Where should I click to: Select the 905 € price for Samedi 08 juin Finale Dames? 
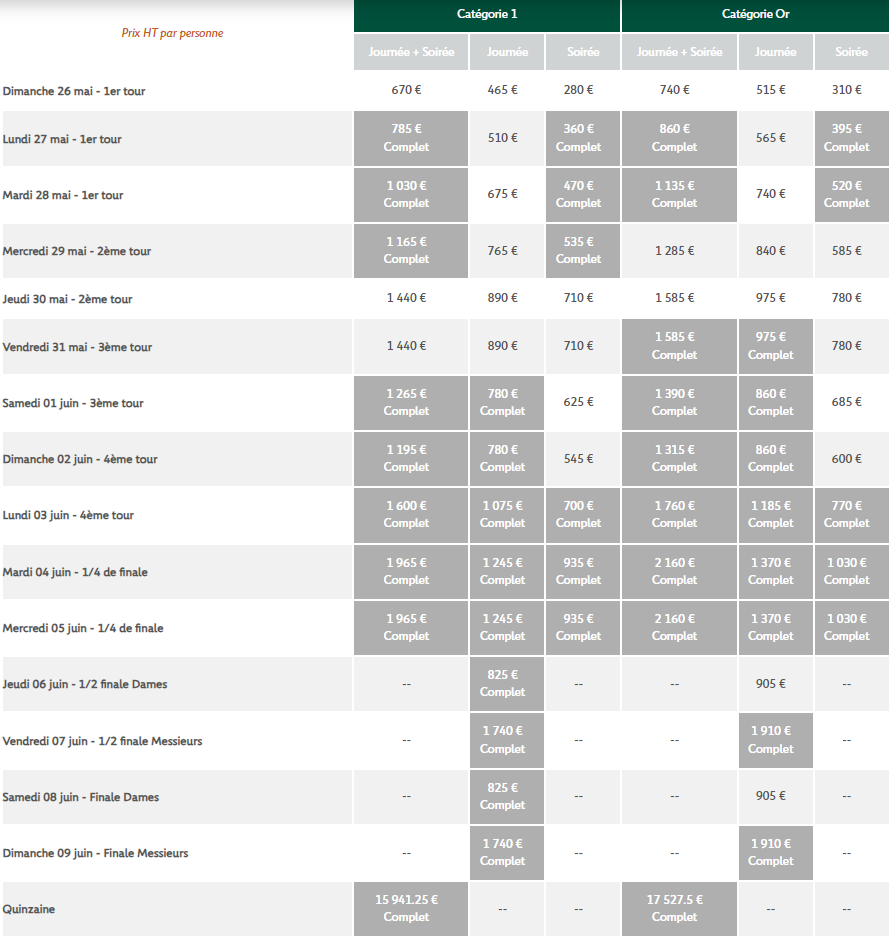pos(770,796)
